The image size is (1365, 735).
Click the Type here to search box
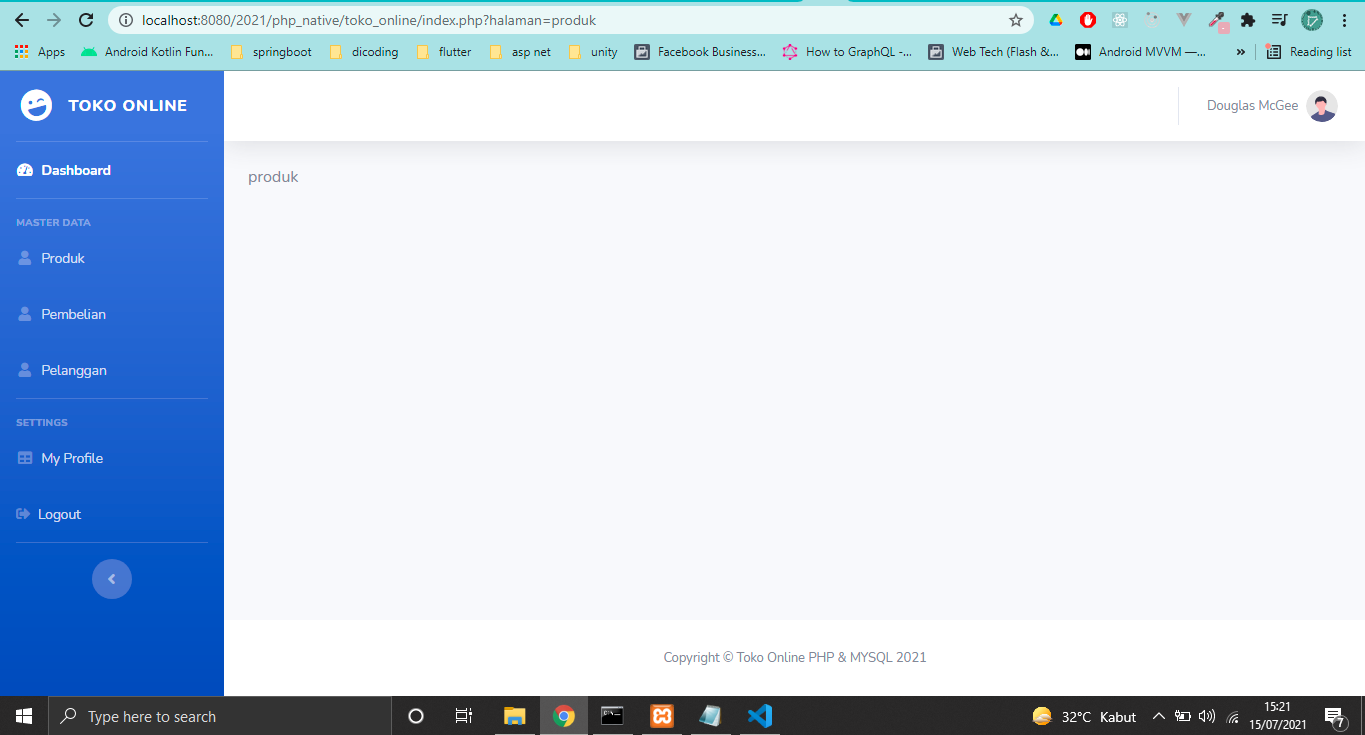[x=220, y=716]
